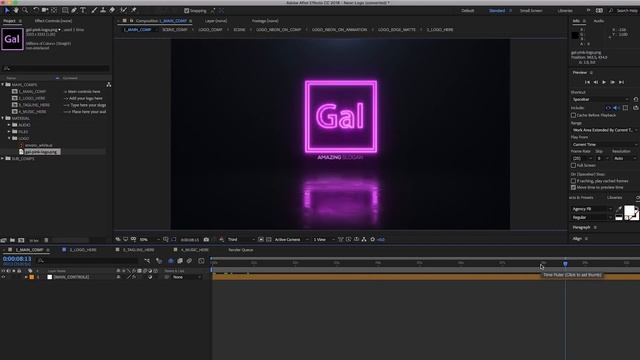Toggle the Draft 3D icon in timeline
640x360 pixels.
click(159, 261)
